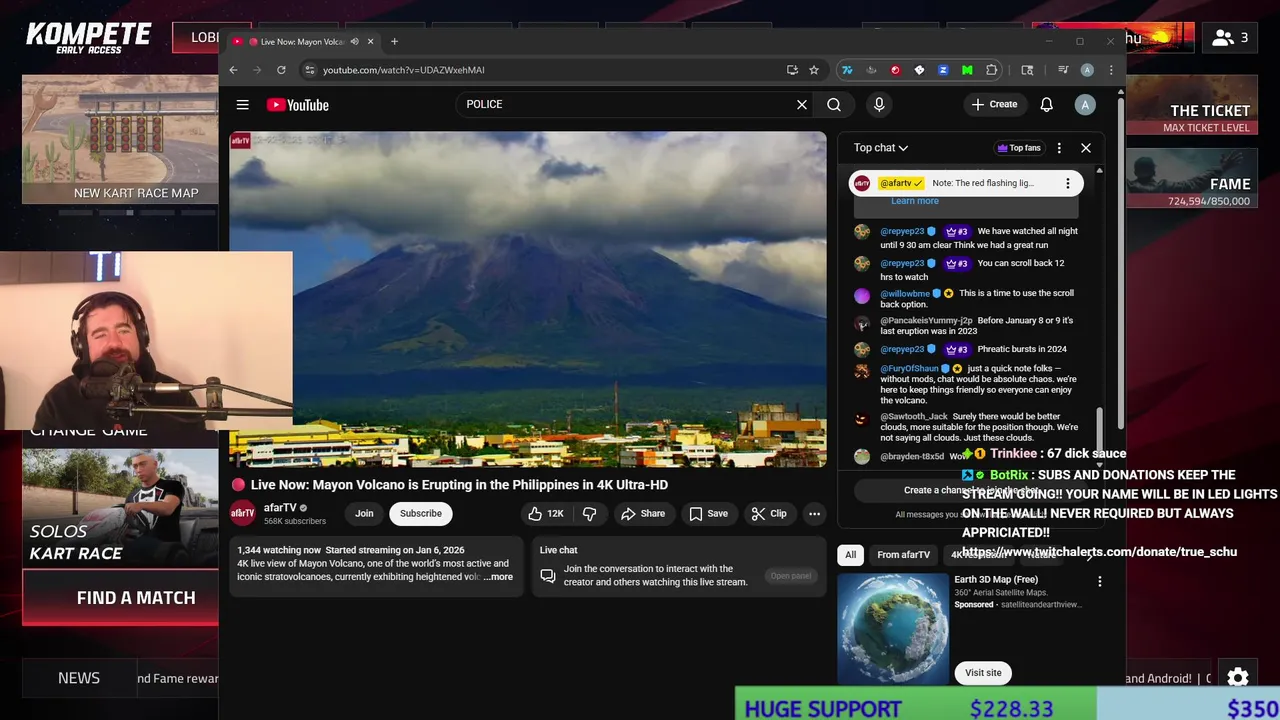Image resolution: width=1280 pixels, height=720 pixels.
Task: Clip the livestream
Action: tap(769, 513)
